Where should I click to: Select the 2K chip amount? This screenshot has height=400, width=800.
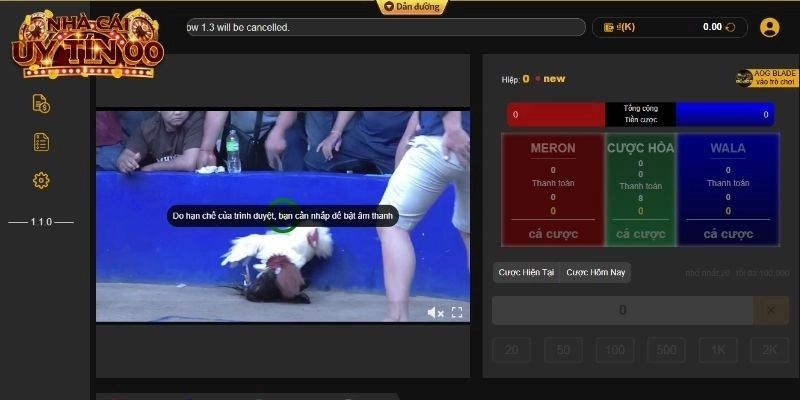[769, 350]
